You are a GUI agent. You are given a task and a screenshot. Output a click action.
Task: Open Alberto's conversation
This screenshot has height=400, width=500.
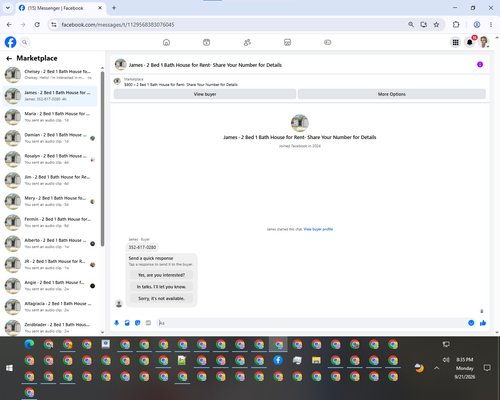point(50,243)
